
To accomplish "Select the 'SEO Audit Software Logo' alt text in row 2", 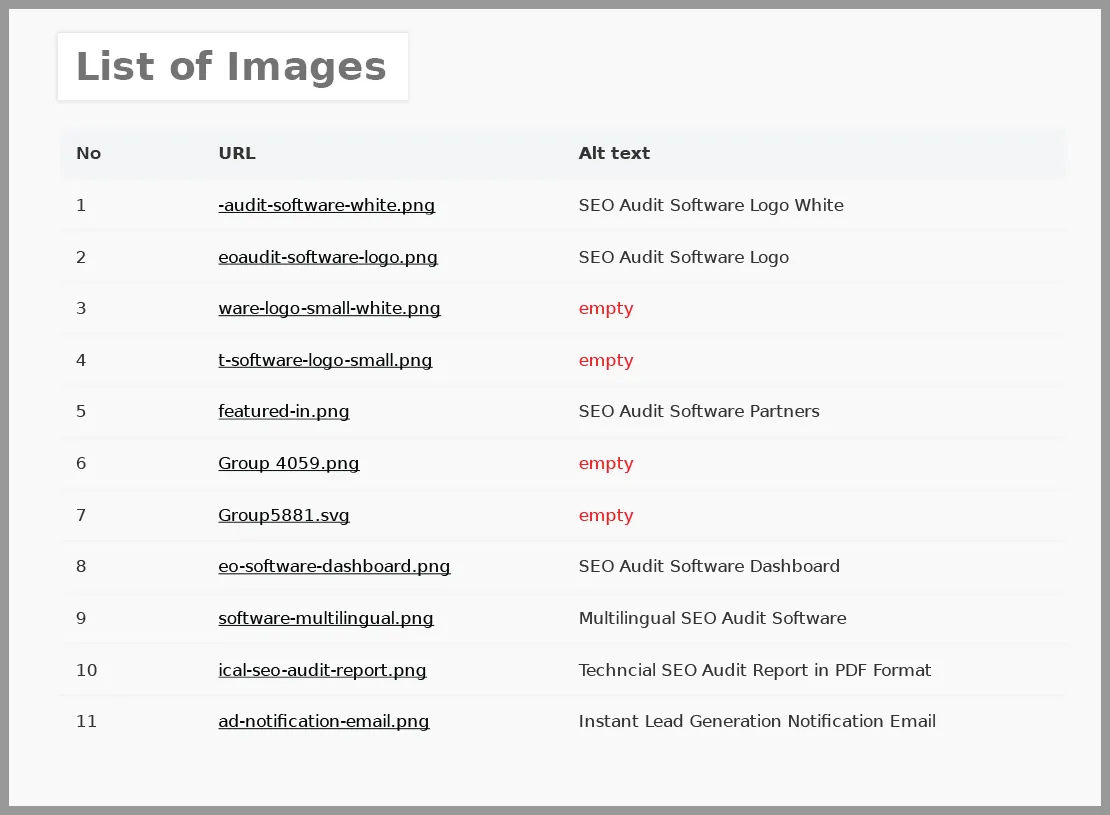I will (683, 257).
